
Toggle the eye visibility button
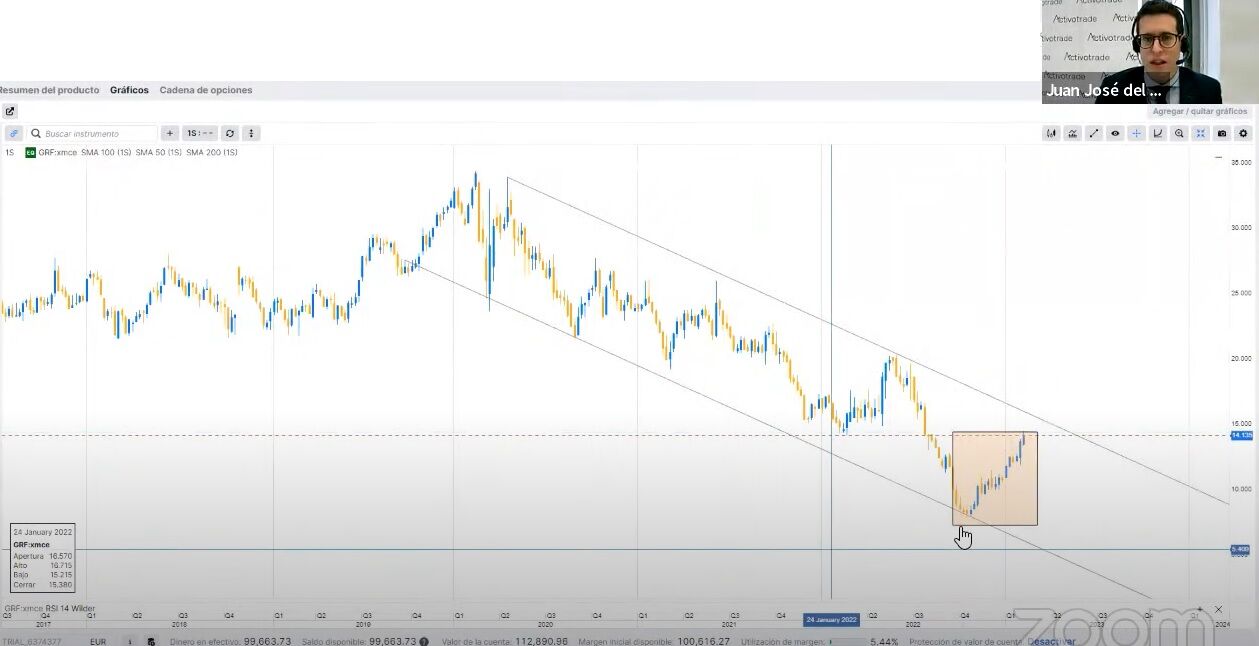(x=1115, y=133)
